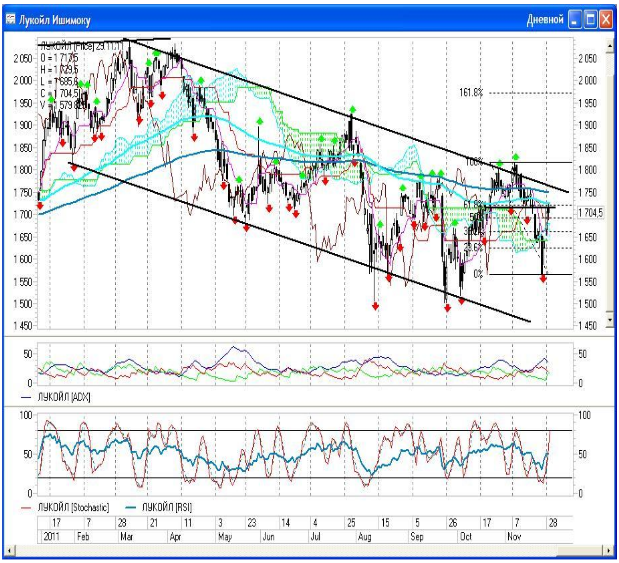Click the Nov month label on time axis
Viewport: 619px width, 563px height.
pyautogui.click(x=514, y=536)
